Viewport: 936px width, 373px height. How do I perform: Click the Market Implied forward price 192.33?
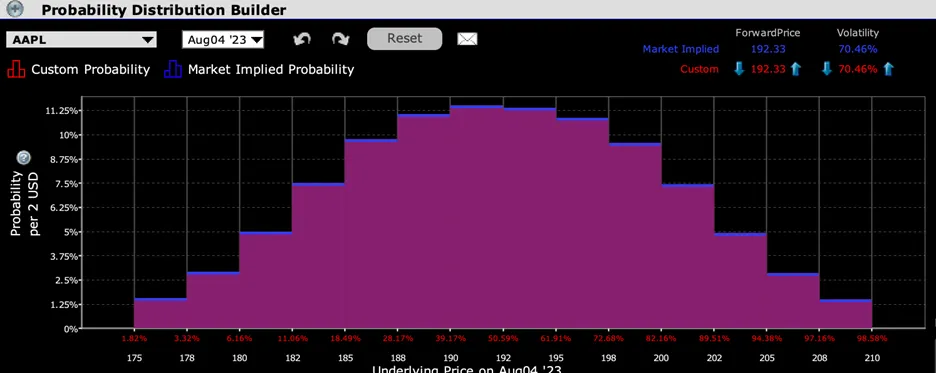pyautogui.click(x=768, y=50)
